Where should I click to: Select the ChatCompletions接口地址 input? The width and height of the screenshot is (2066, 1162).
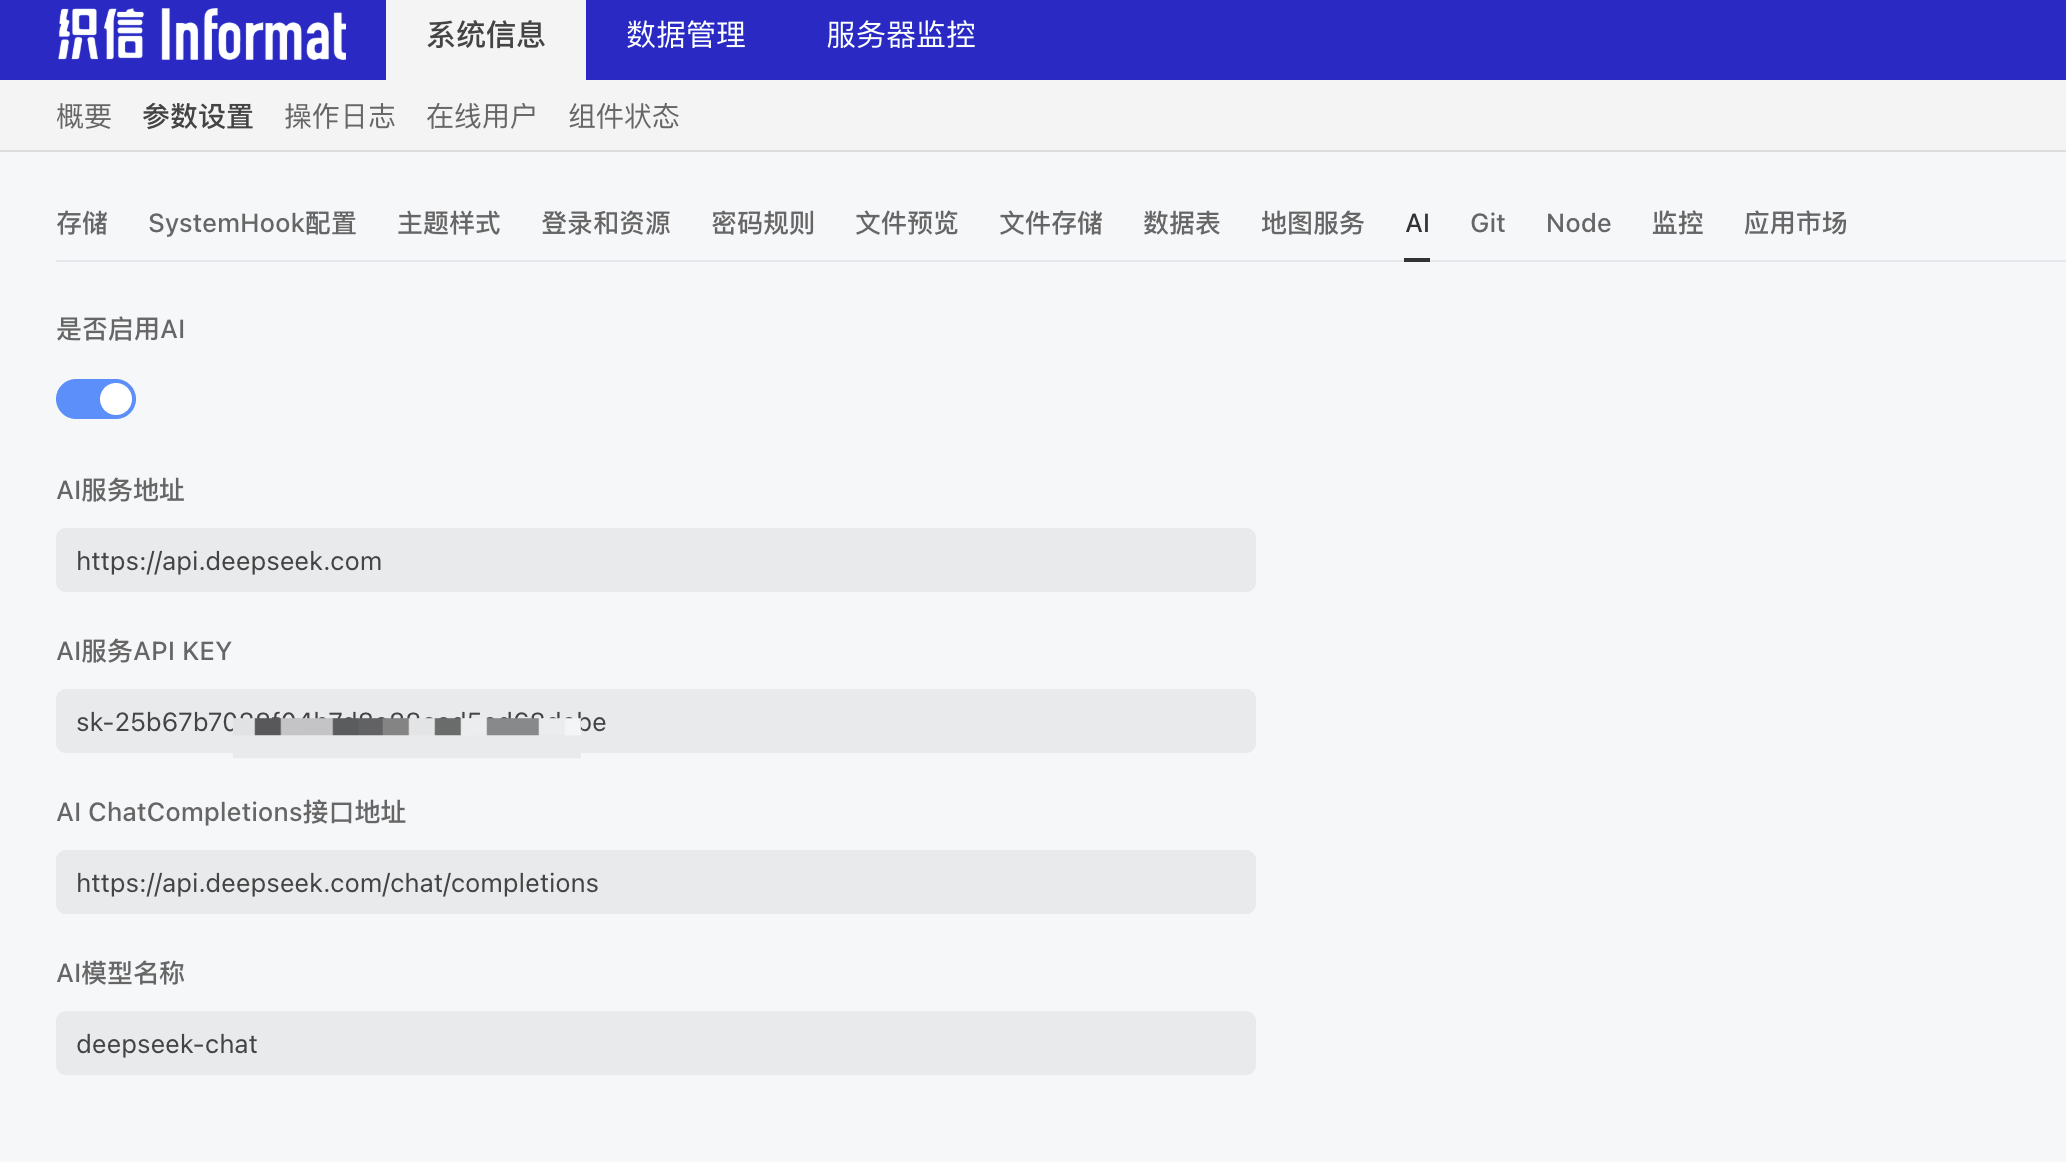click(655, 882)
